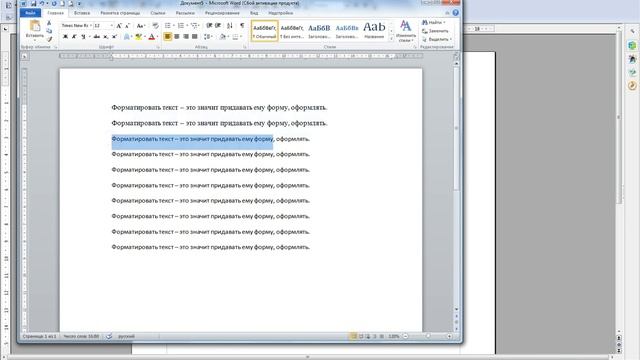Toggle Bold formatting
This screenshot has width=640, height=360.
point(65,37)
